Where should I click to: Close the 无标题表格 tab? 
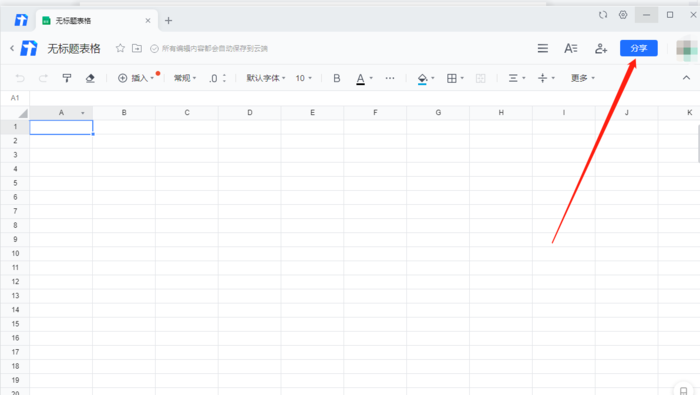coord(148,21)
